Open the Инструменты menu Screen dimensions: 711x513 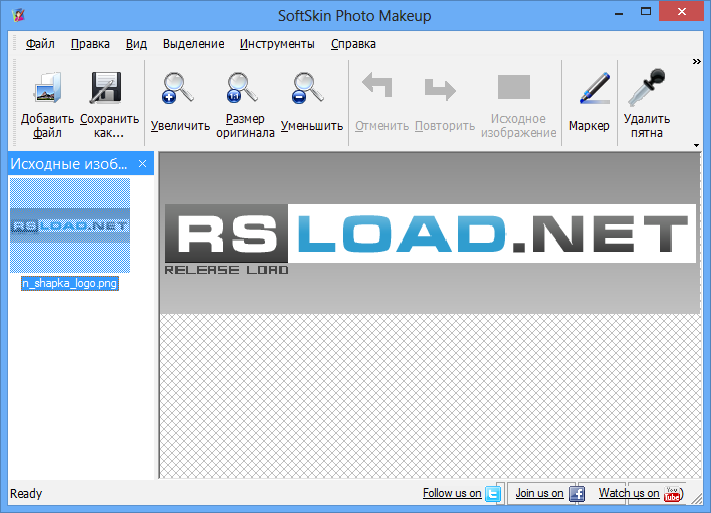pyautogui.click(x=277, y=44)
